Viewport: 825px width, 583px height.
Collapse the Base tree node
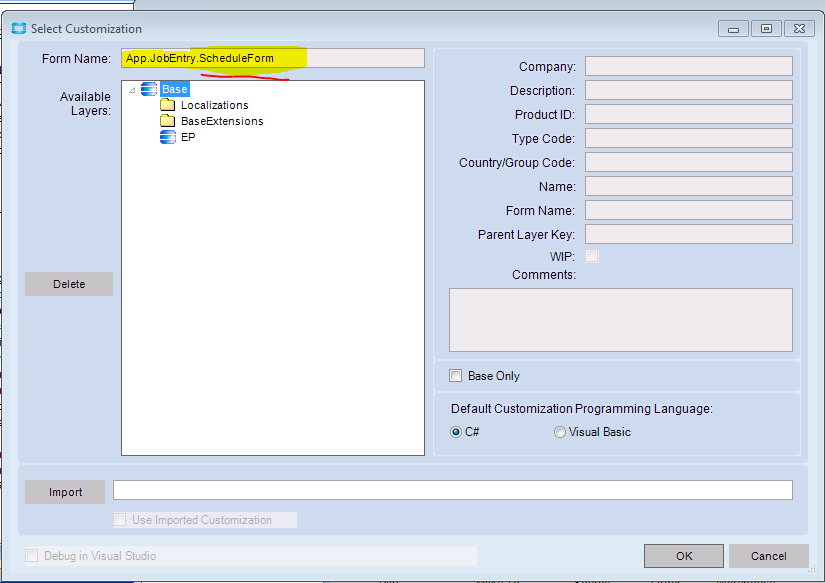pyautogui.click(x=133, y=90)
